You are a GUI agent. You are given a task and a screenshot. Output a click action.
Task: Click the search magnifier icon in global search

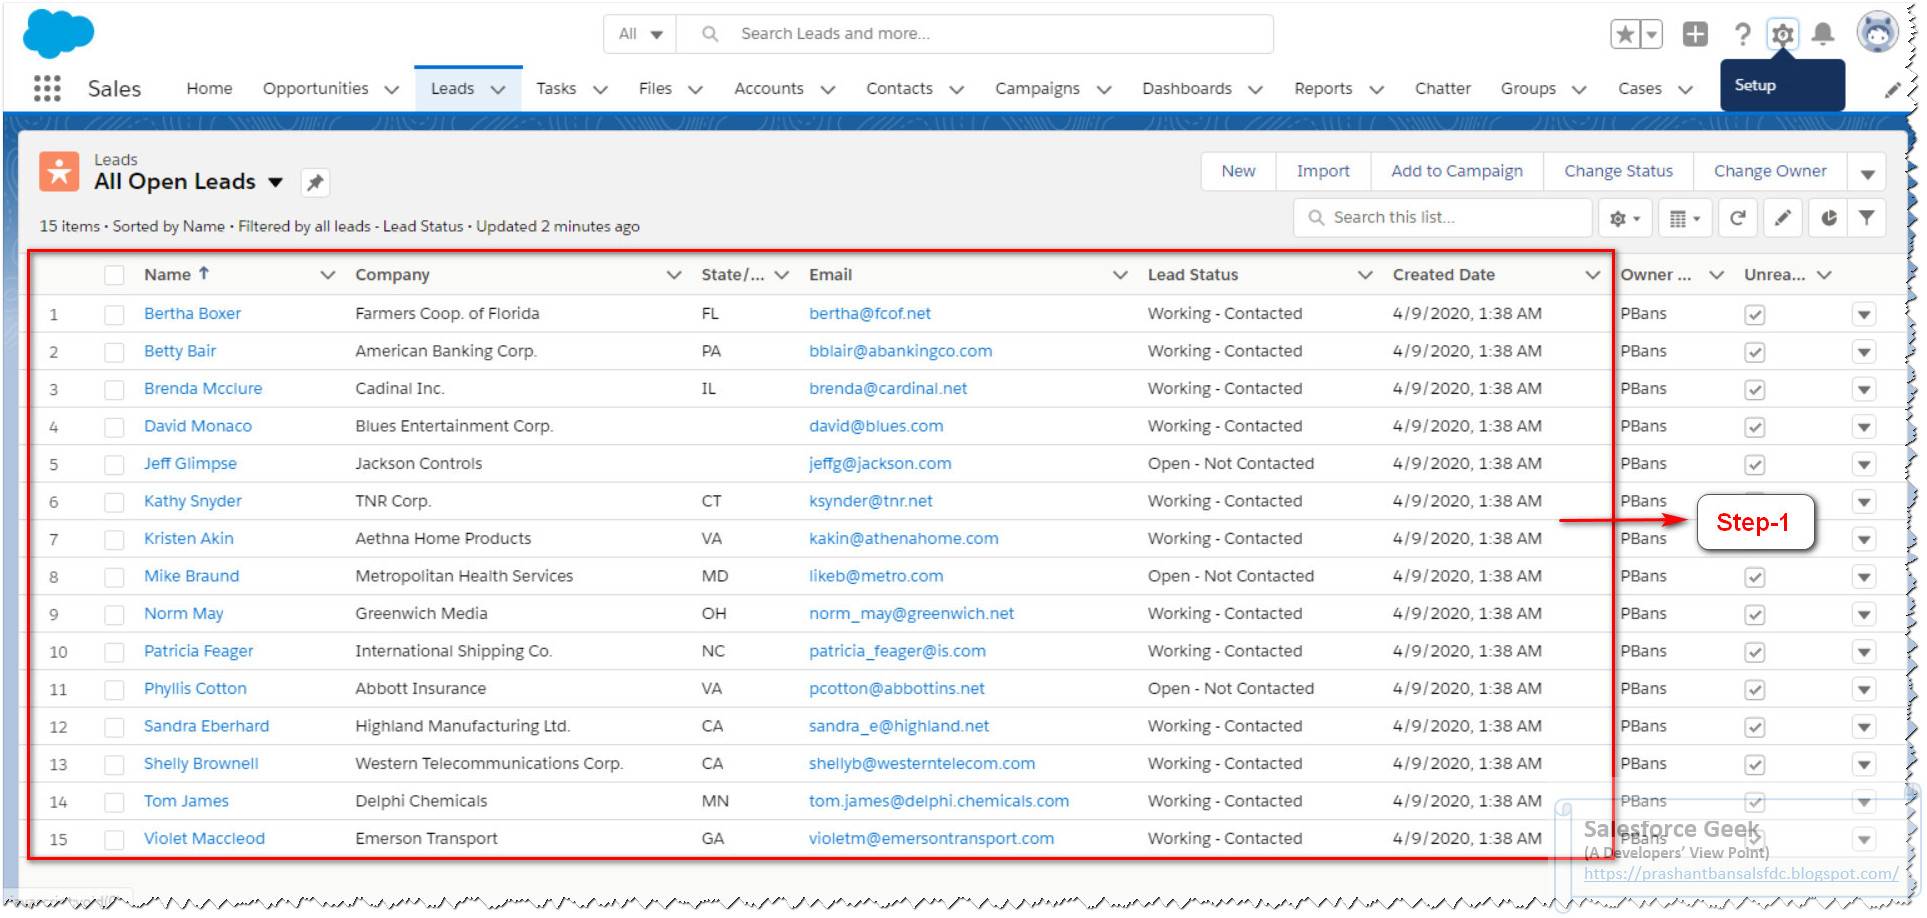coord(710,34)
